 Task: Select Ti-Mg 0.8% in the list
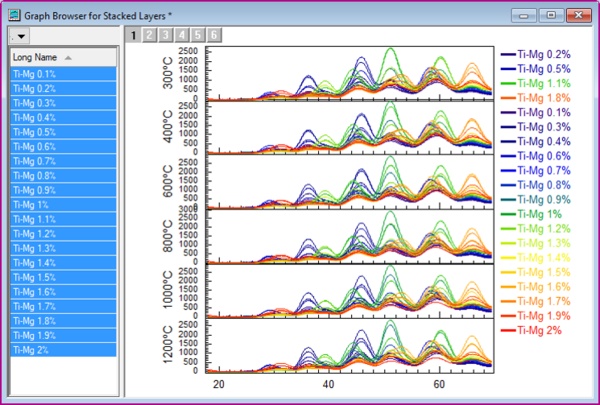pyautogui.click(x=64, y=176)
